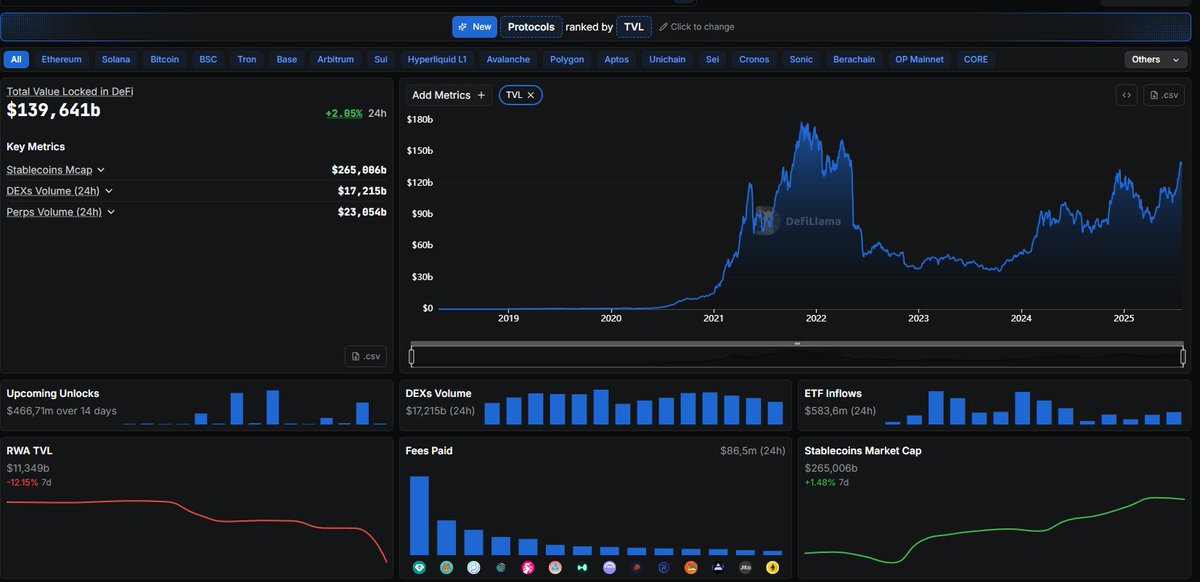1200x582 pixels.
Task: Open the Others chains dropdown
Action: [1157, 59]
